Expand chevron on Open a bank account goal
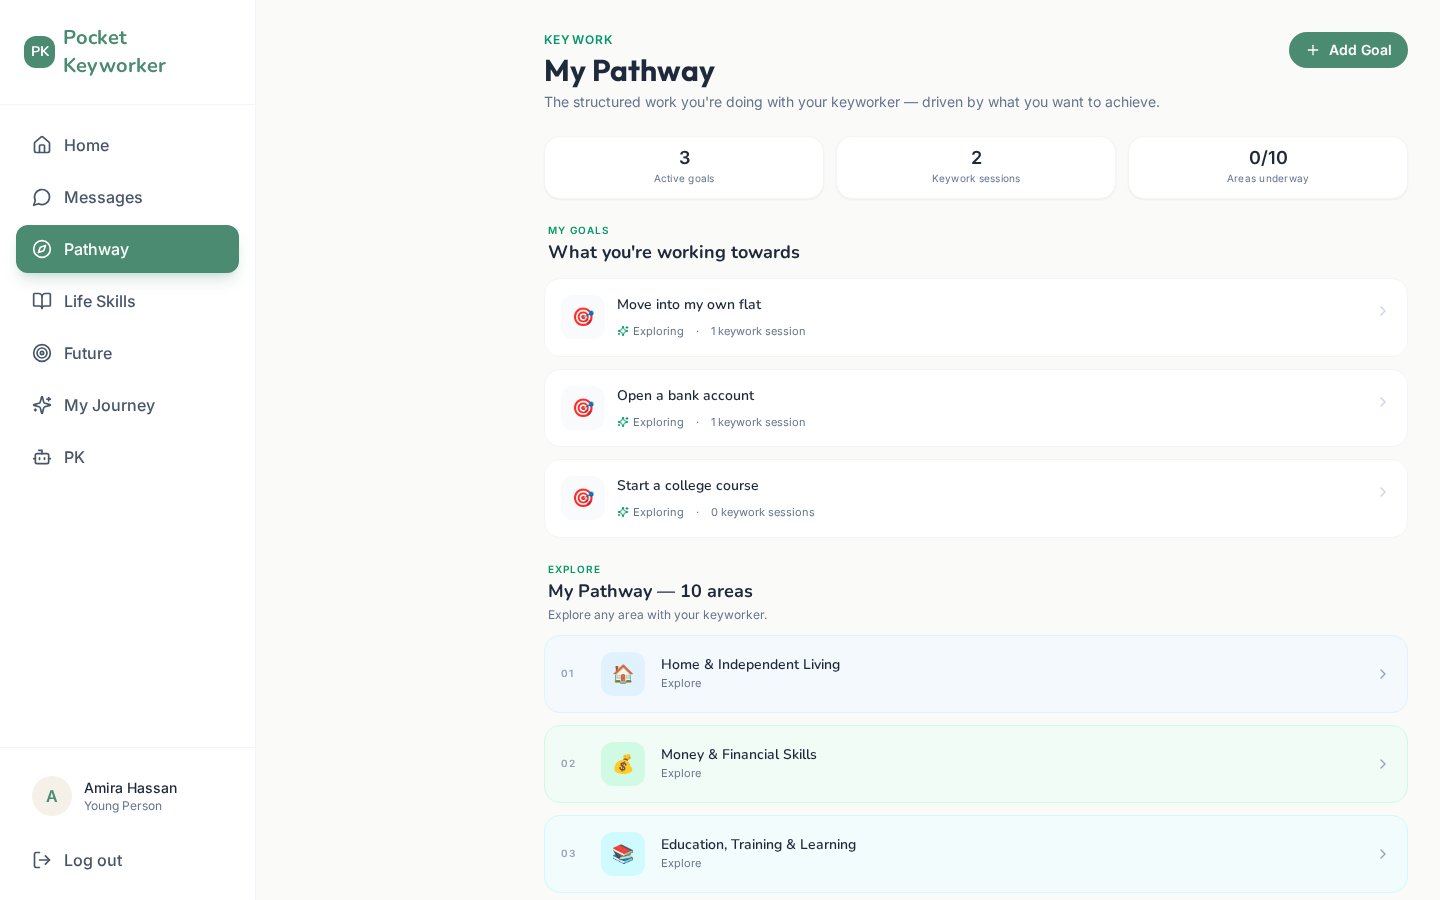 (1383, 402)
